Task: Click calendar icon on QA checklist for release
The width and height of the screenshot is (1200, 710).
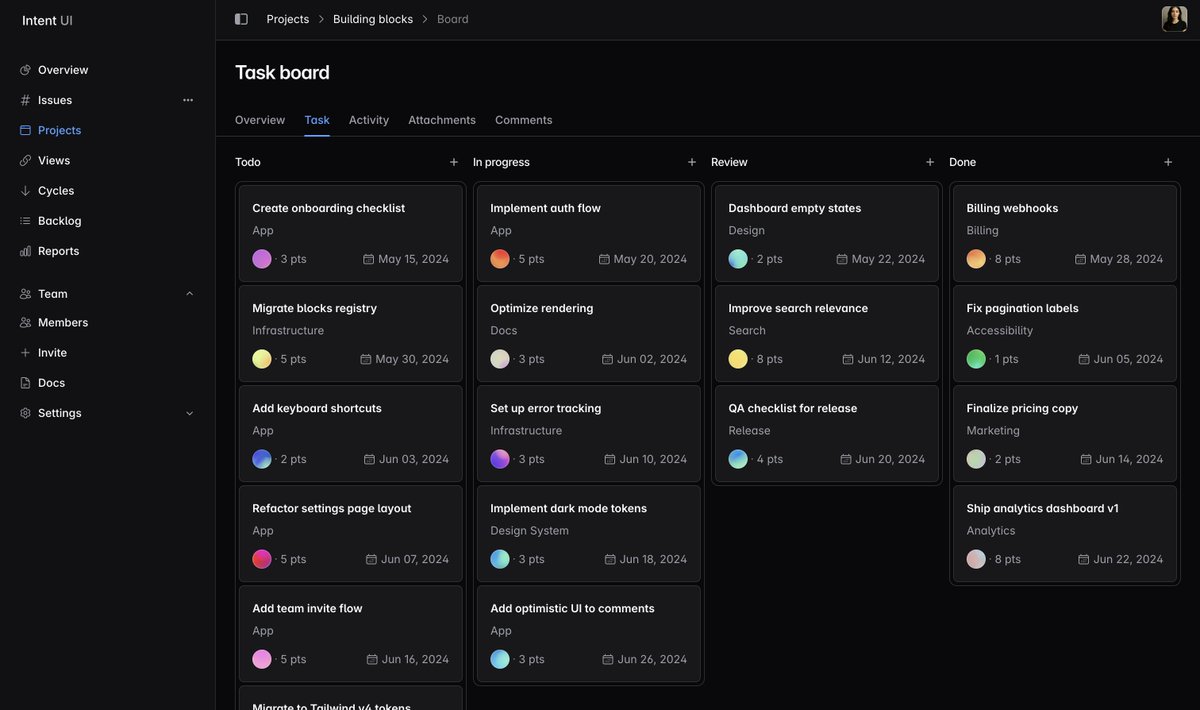Action: pos(846,459)
